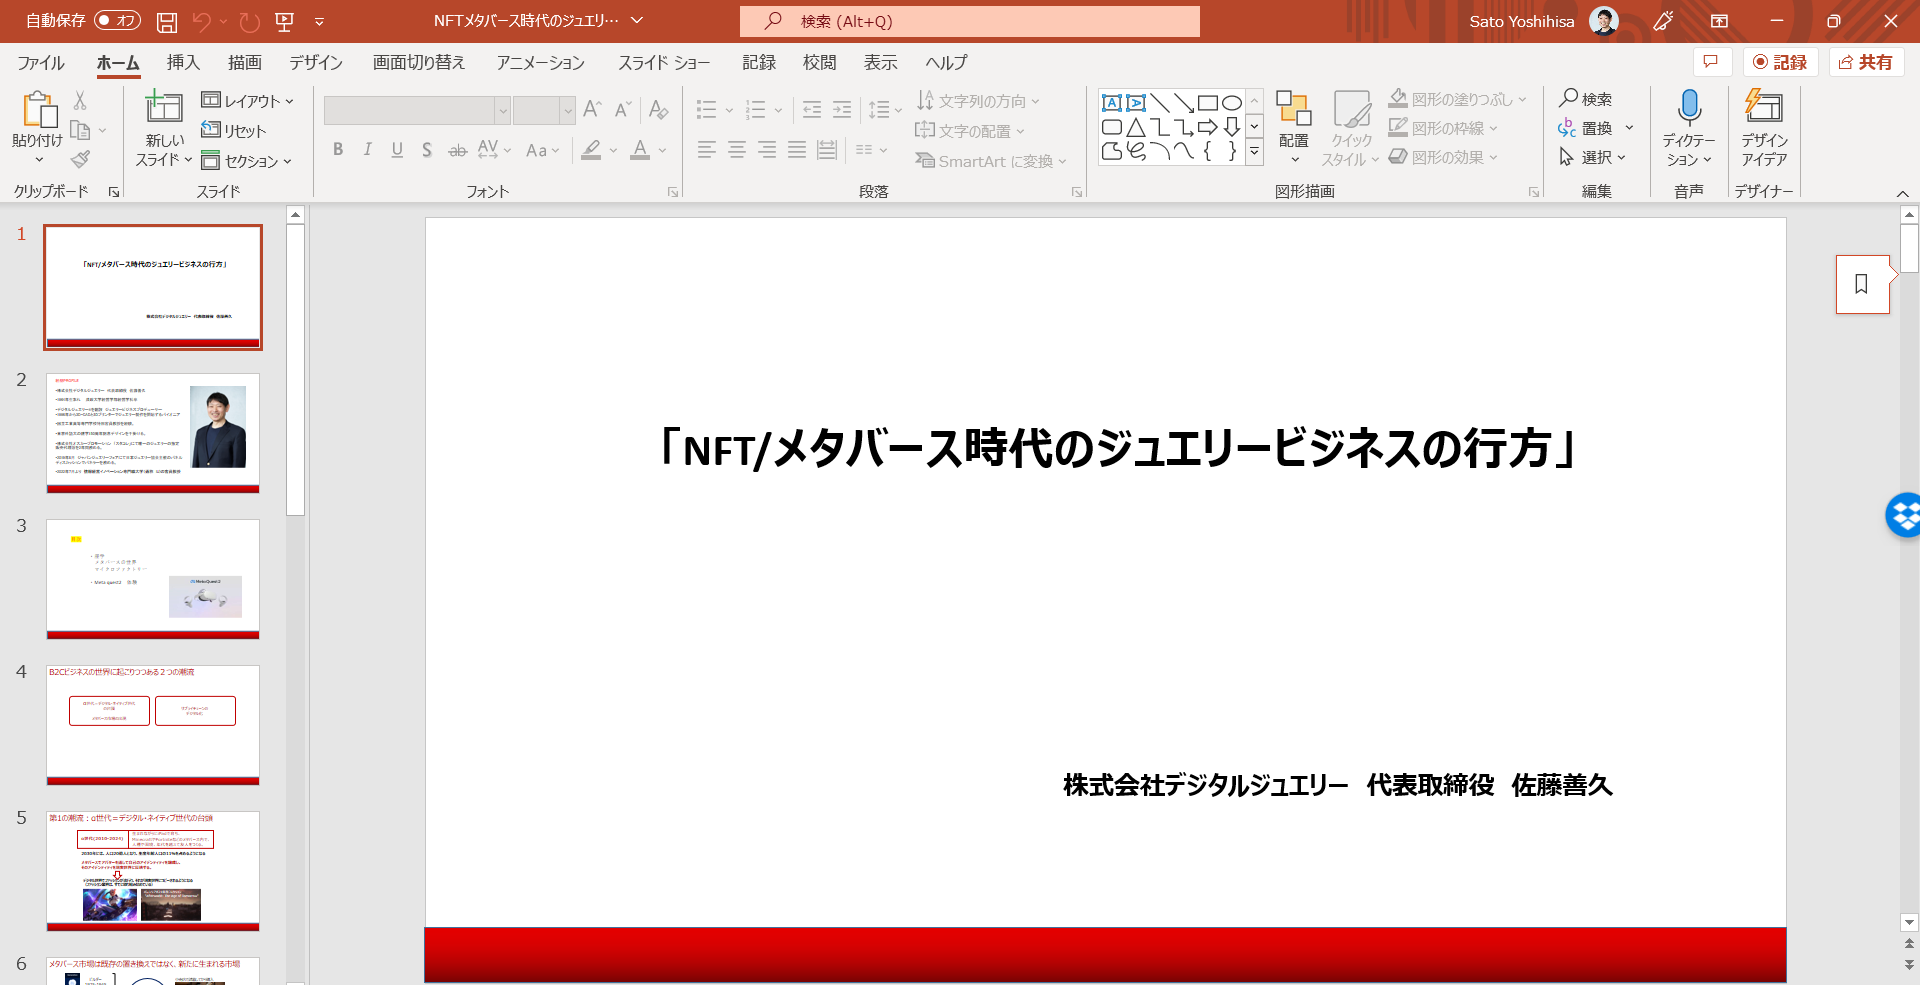Image resolution: width=1920 pixels, height=985 pixels.
Task: Click the Format Painter brush icon
Action: tap(80, 159)
